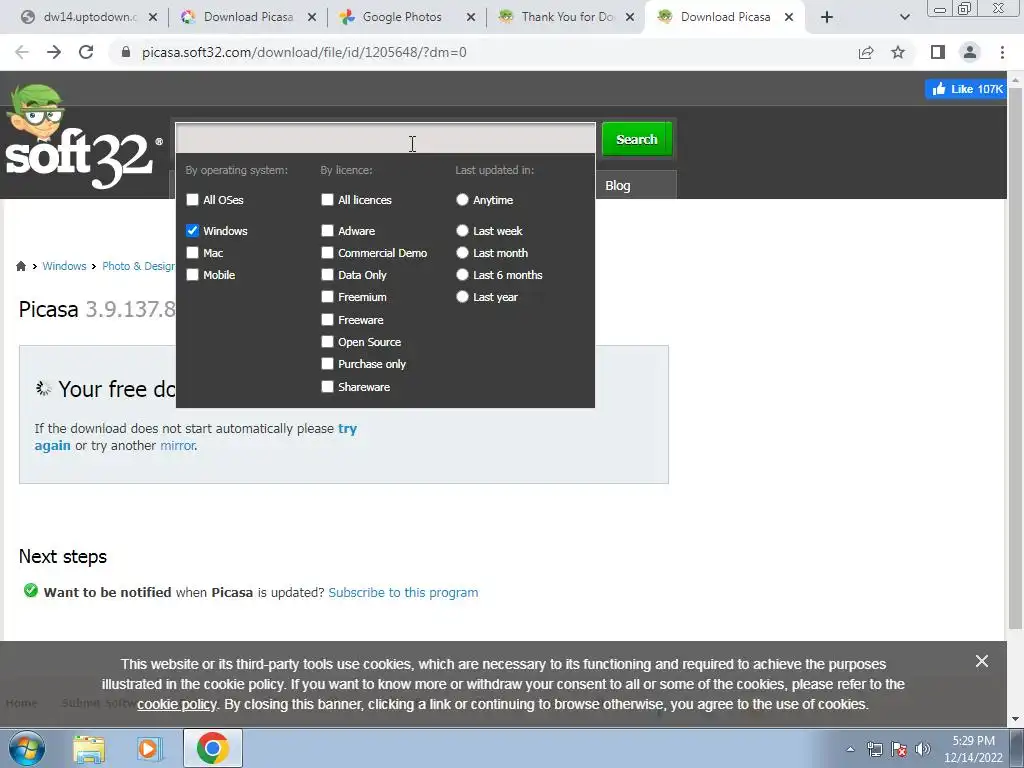Reload the current page
Viewport: 1024px width, 768px height.
pyautogui.click(x=86, y=52)
